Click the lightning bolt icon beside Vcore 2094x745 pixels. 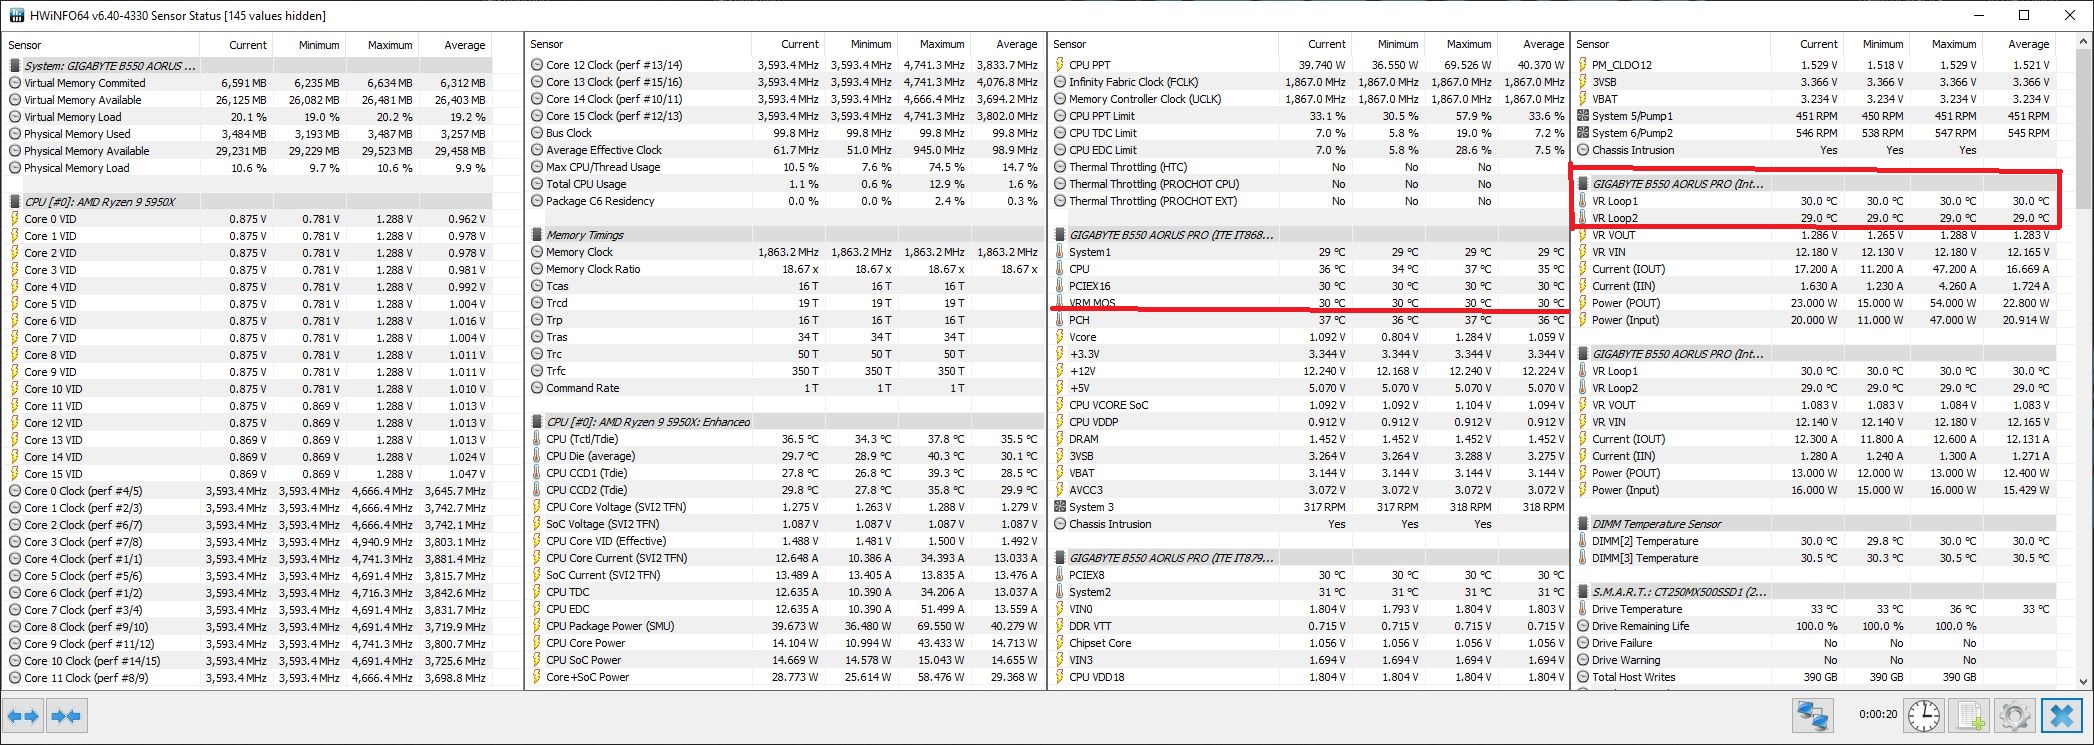click(x=1060, y=337)
